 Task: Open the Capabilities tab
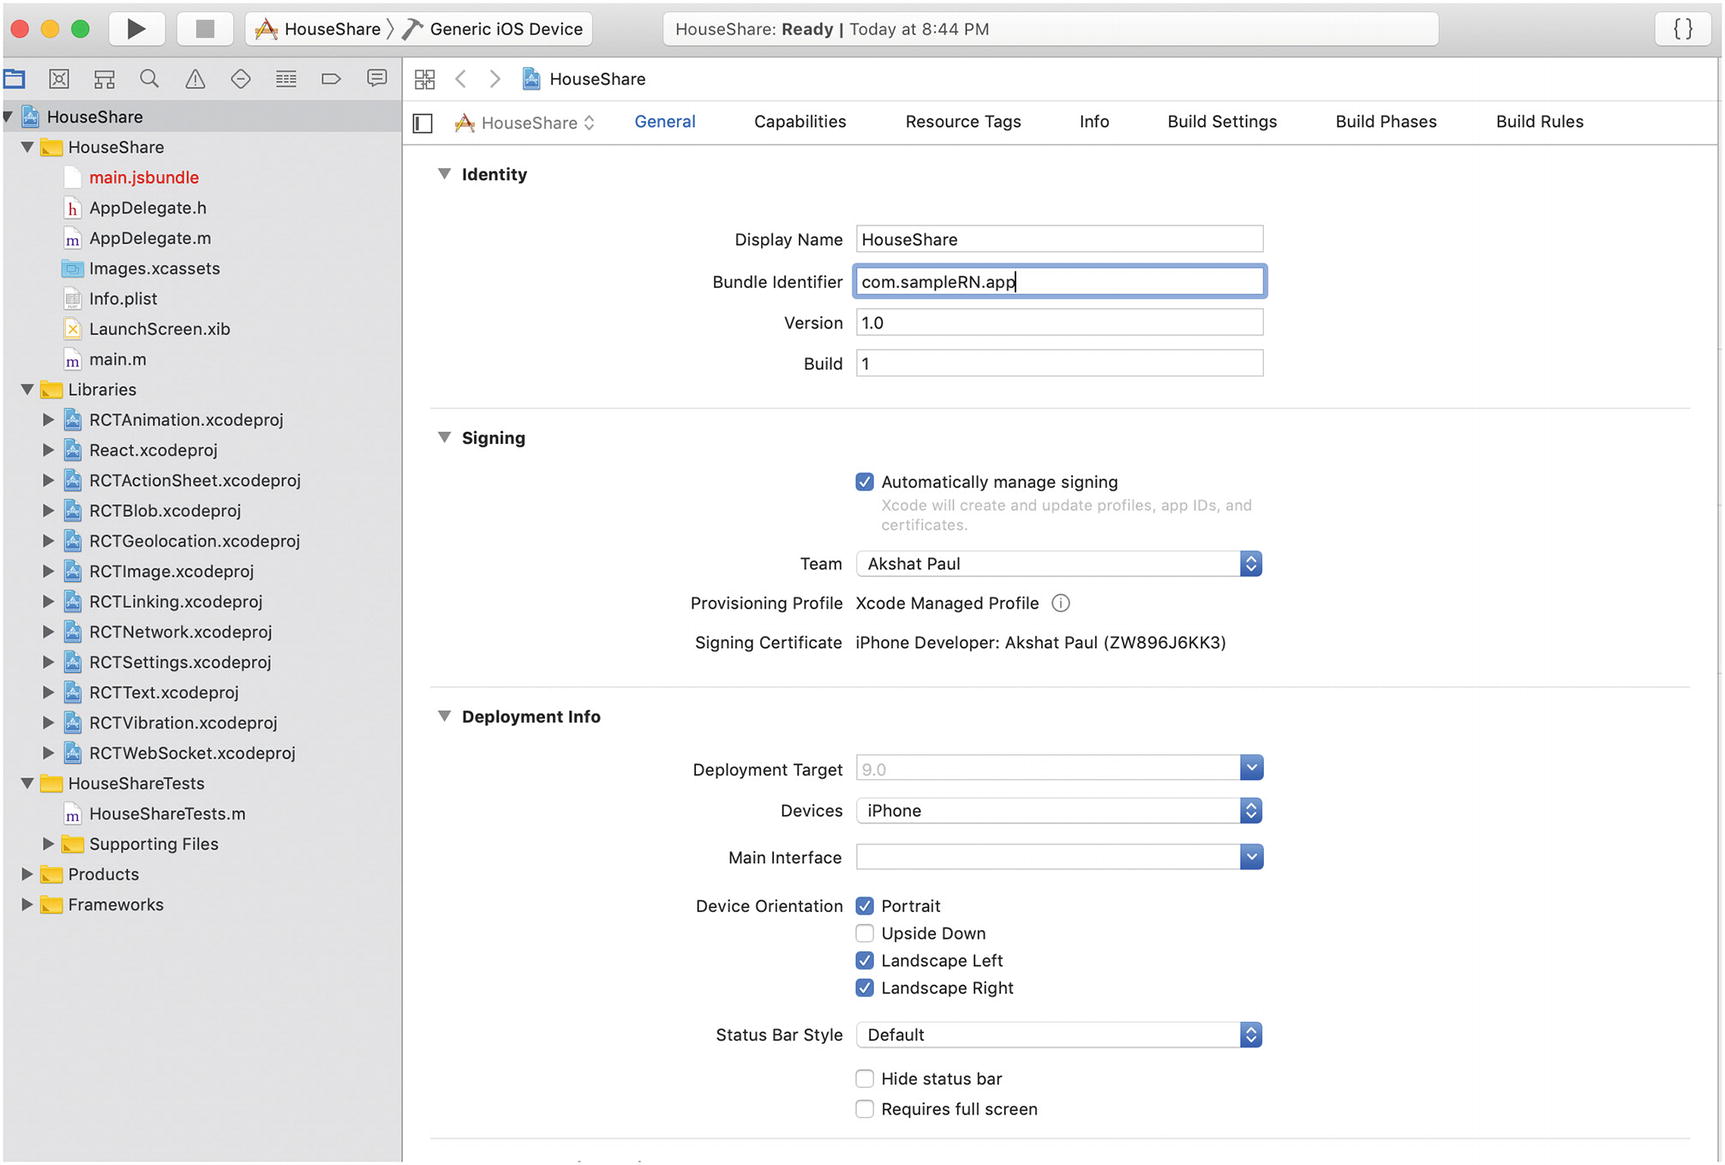click(799, 122)
